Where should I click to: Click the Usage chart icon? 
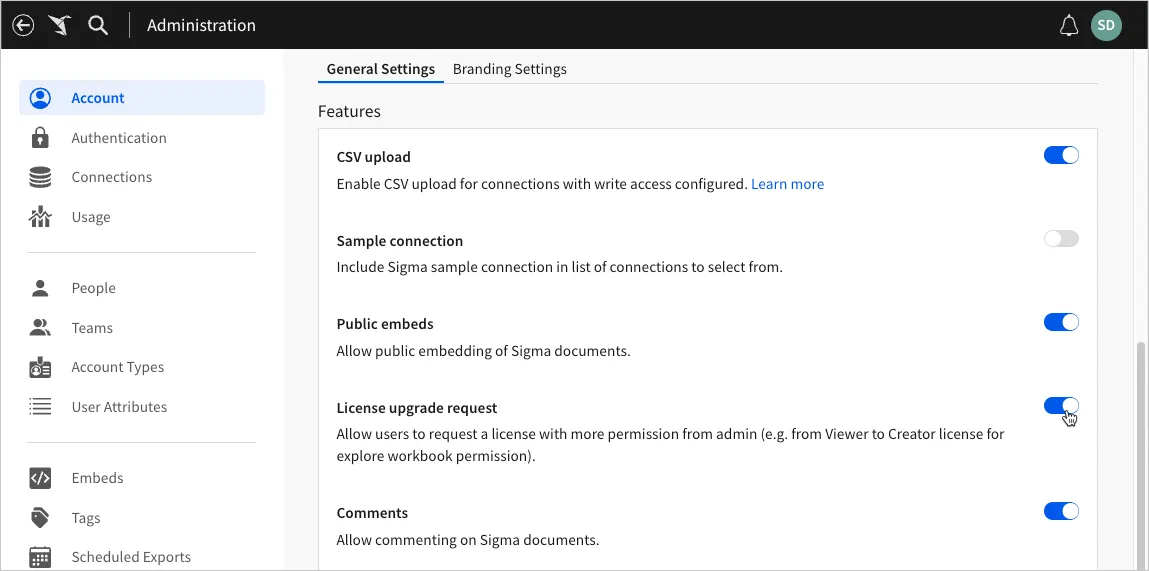click(x=40, y=217)
